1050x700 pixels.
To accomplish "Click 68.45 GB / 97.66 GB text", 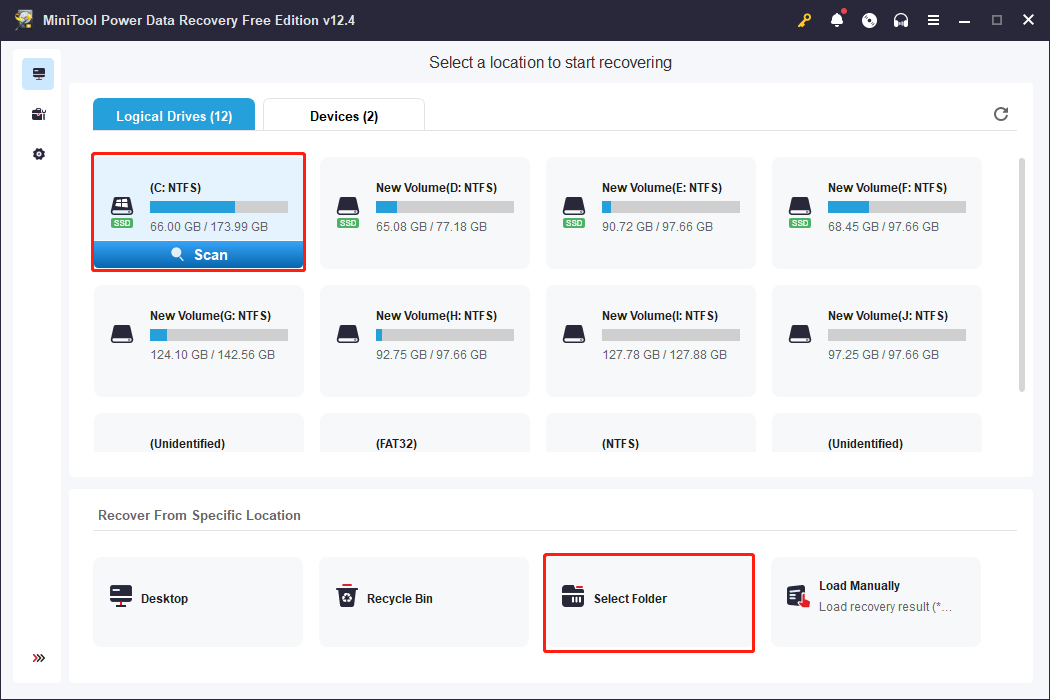I will [883, 226].
